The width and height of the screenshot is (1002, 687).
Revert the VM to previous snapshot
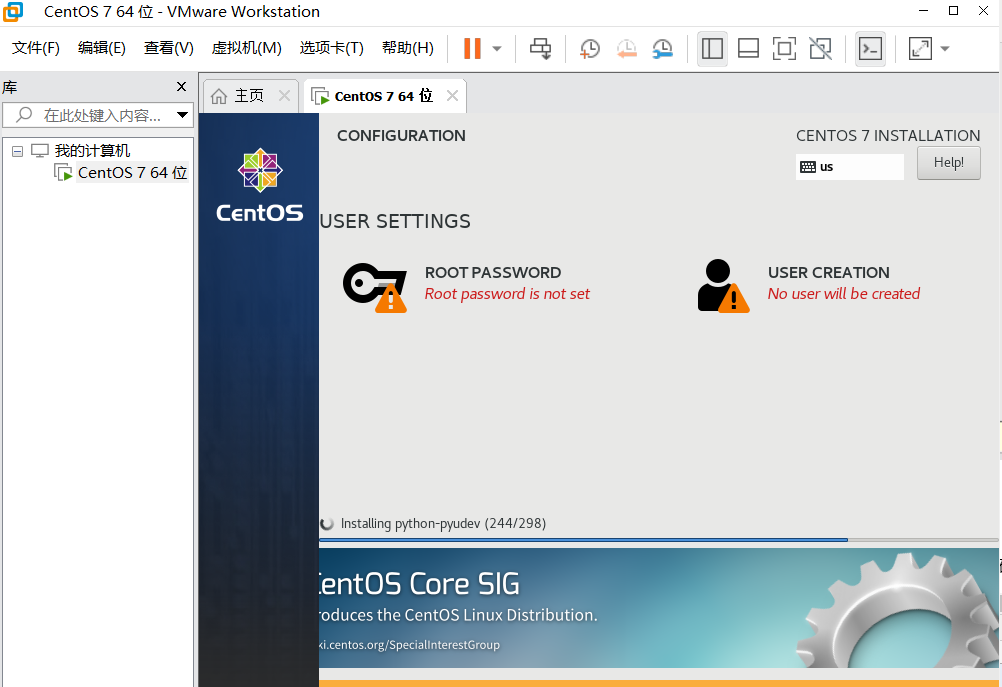(x=626, y=49)
